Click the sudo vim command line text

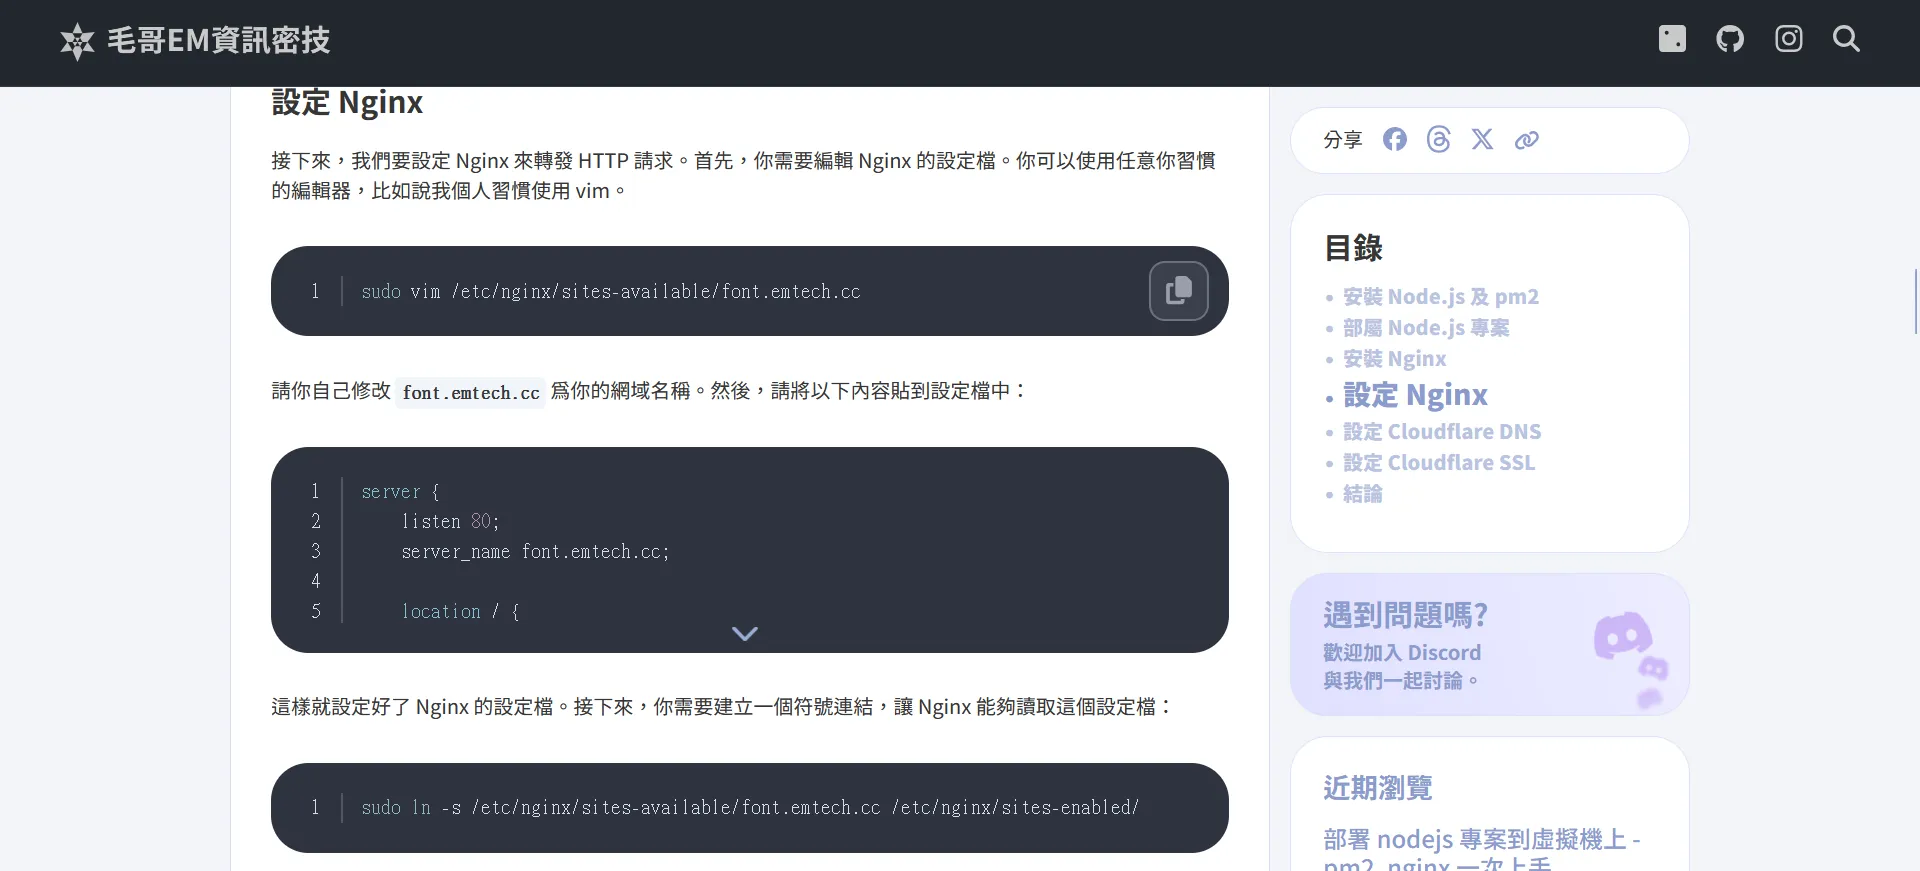(x=611, y=292)
